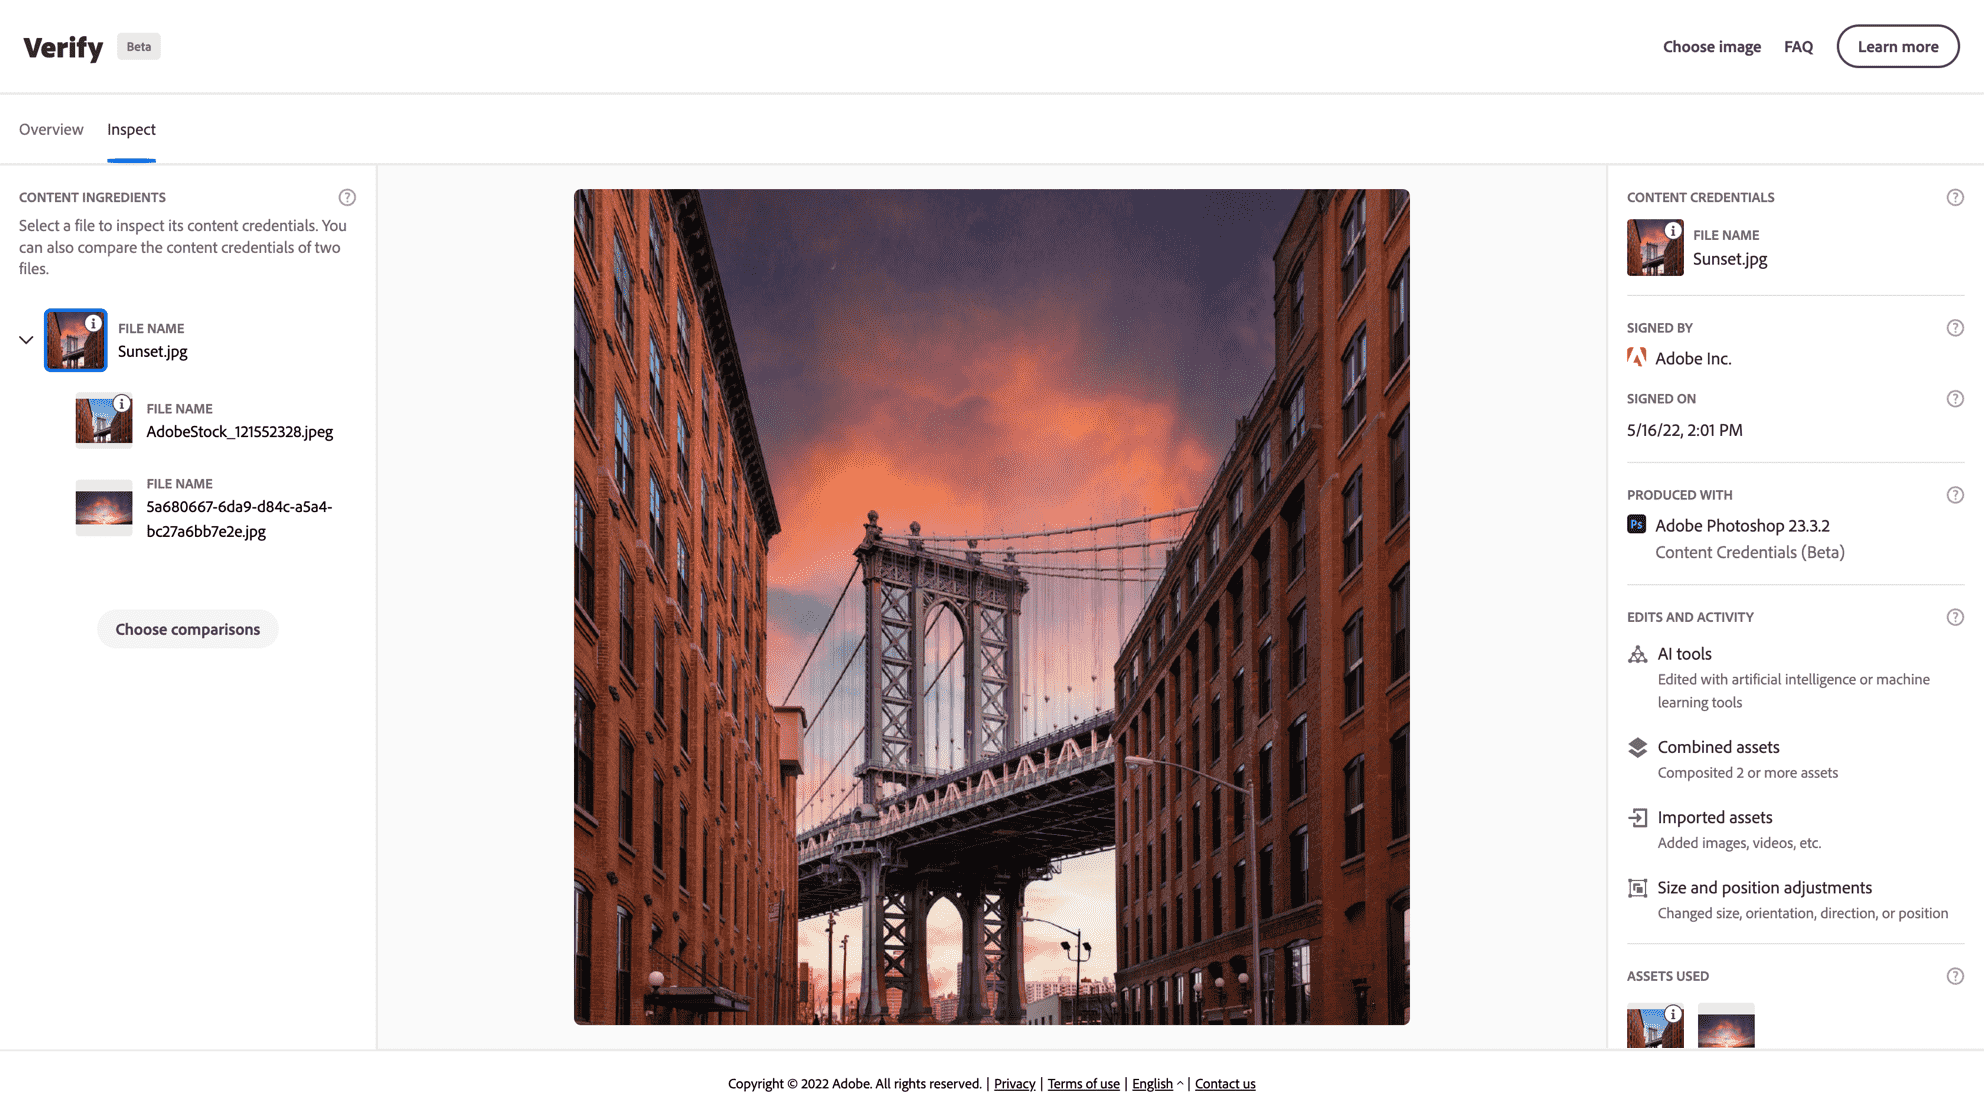Screen dimensions: 1984x1114
Task: Switch to the Overview tab
Action: point(50,129)
